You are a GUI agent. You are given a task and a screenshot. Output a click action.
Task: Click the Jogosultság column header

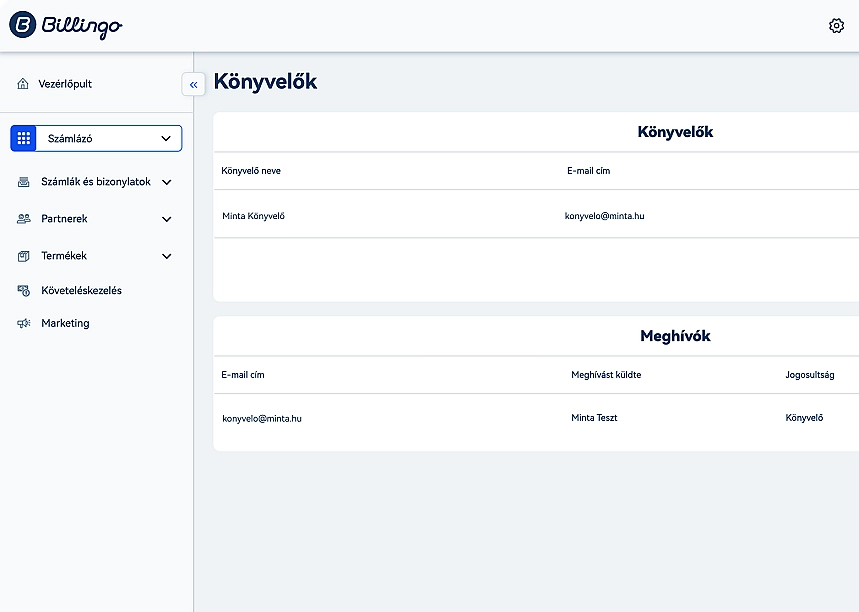pyautogui.click(x=810, y=375)
